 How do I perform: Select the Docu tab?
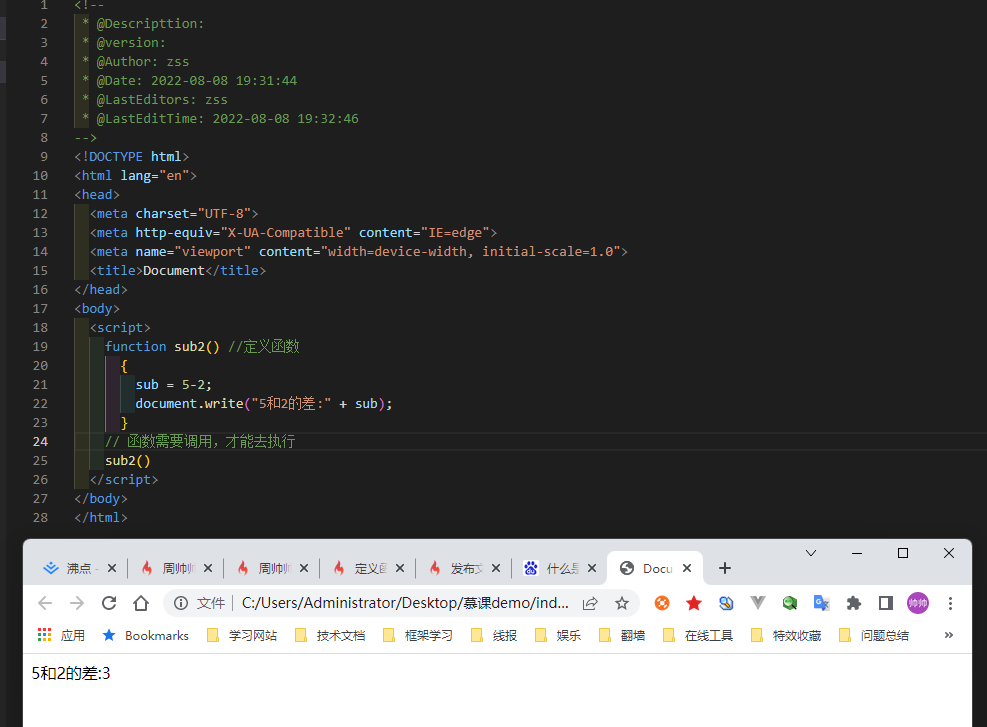pyautogui.click(x=655, y=568)
